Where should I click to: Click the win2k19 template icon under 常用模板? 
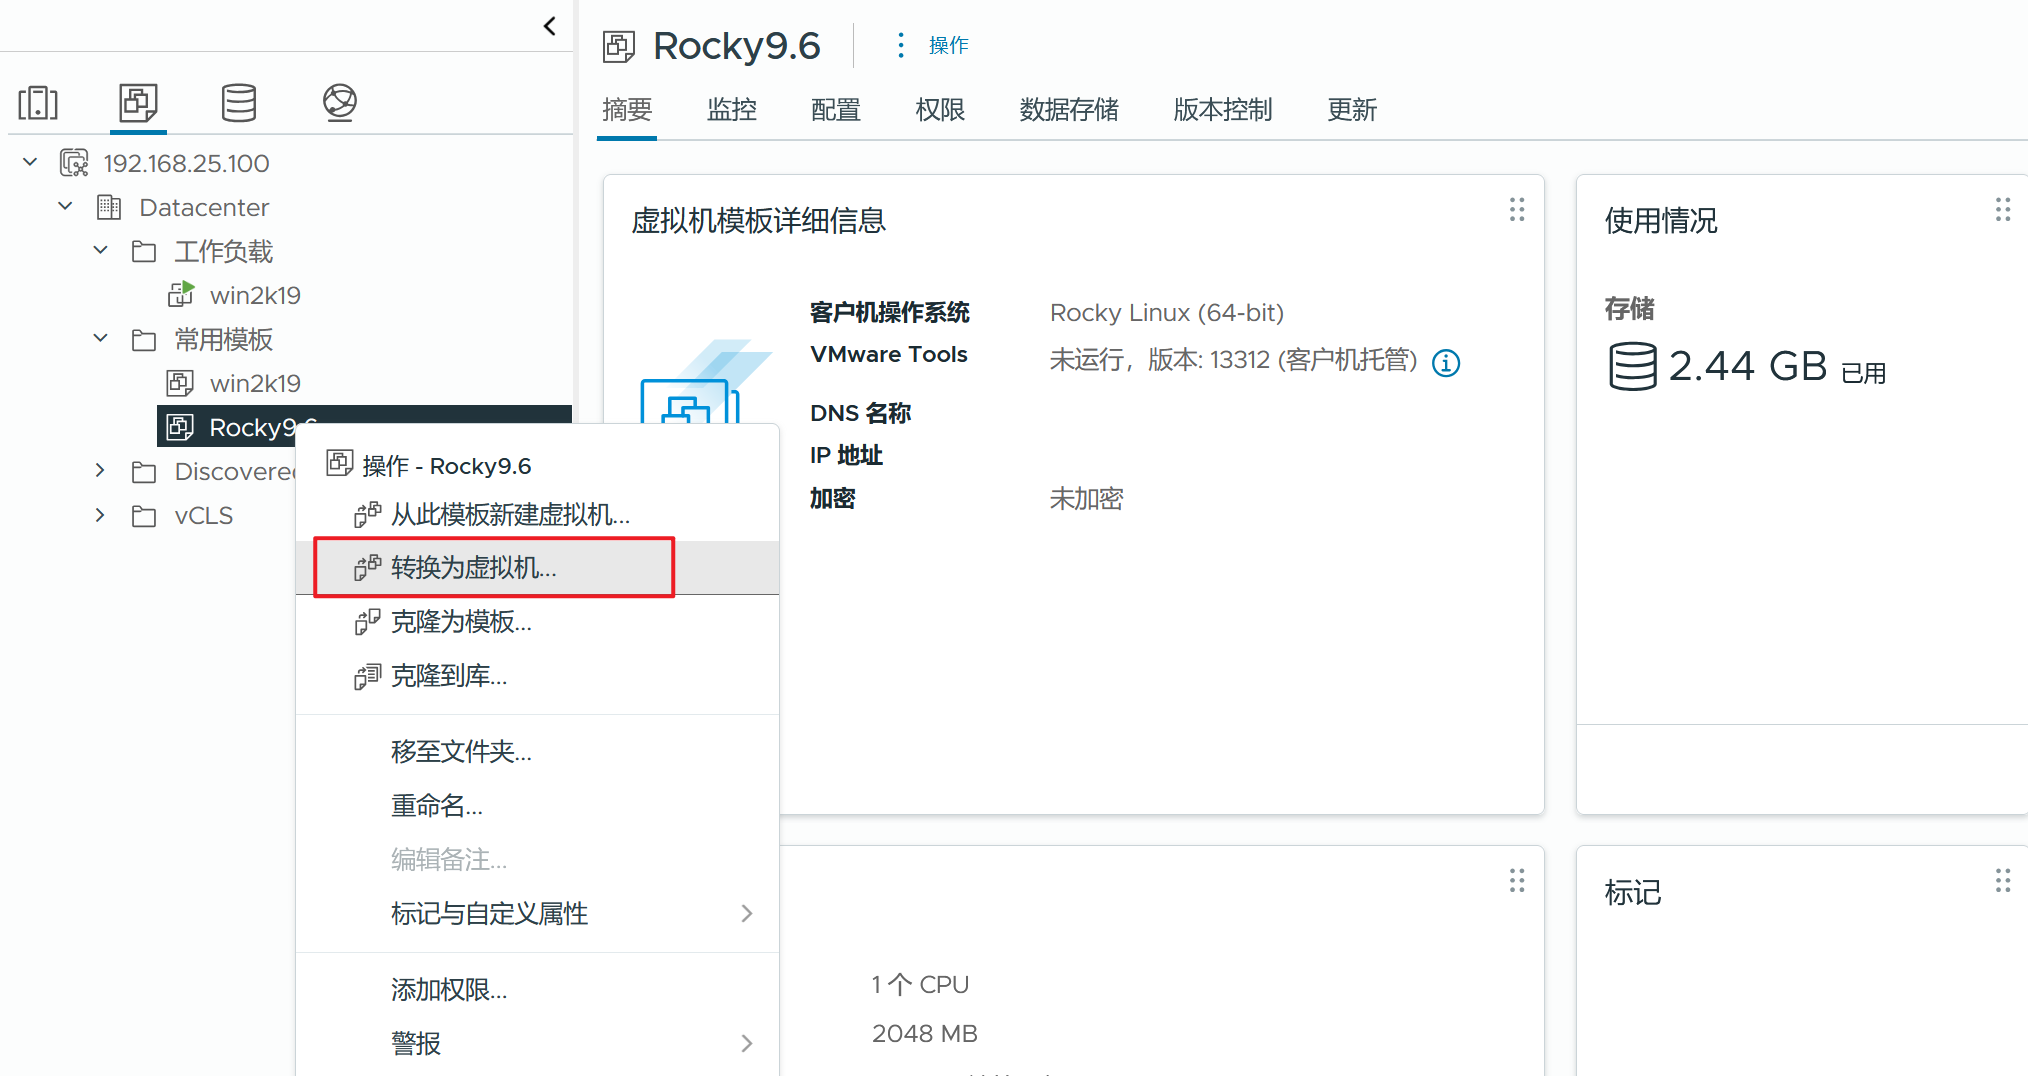tap(180, 383)
